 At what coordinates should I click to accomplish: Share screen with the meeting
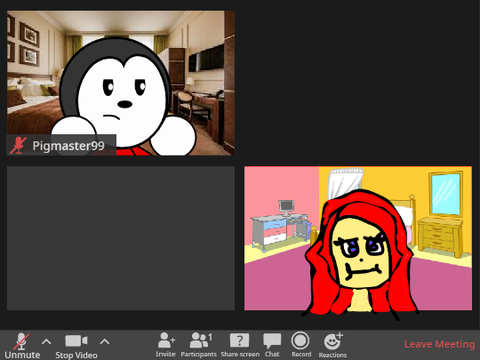tap(240, 345)
